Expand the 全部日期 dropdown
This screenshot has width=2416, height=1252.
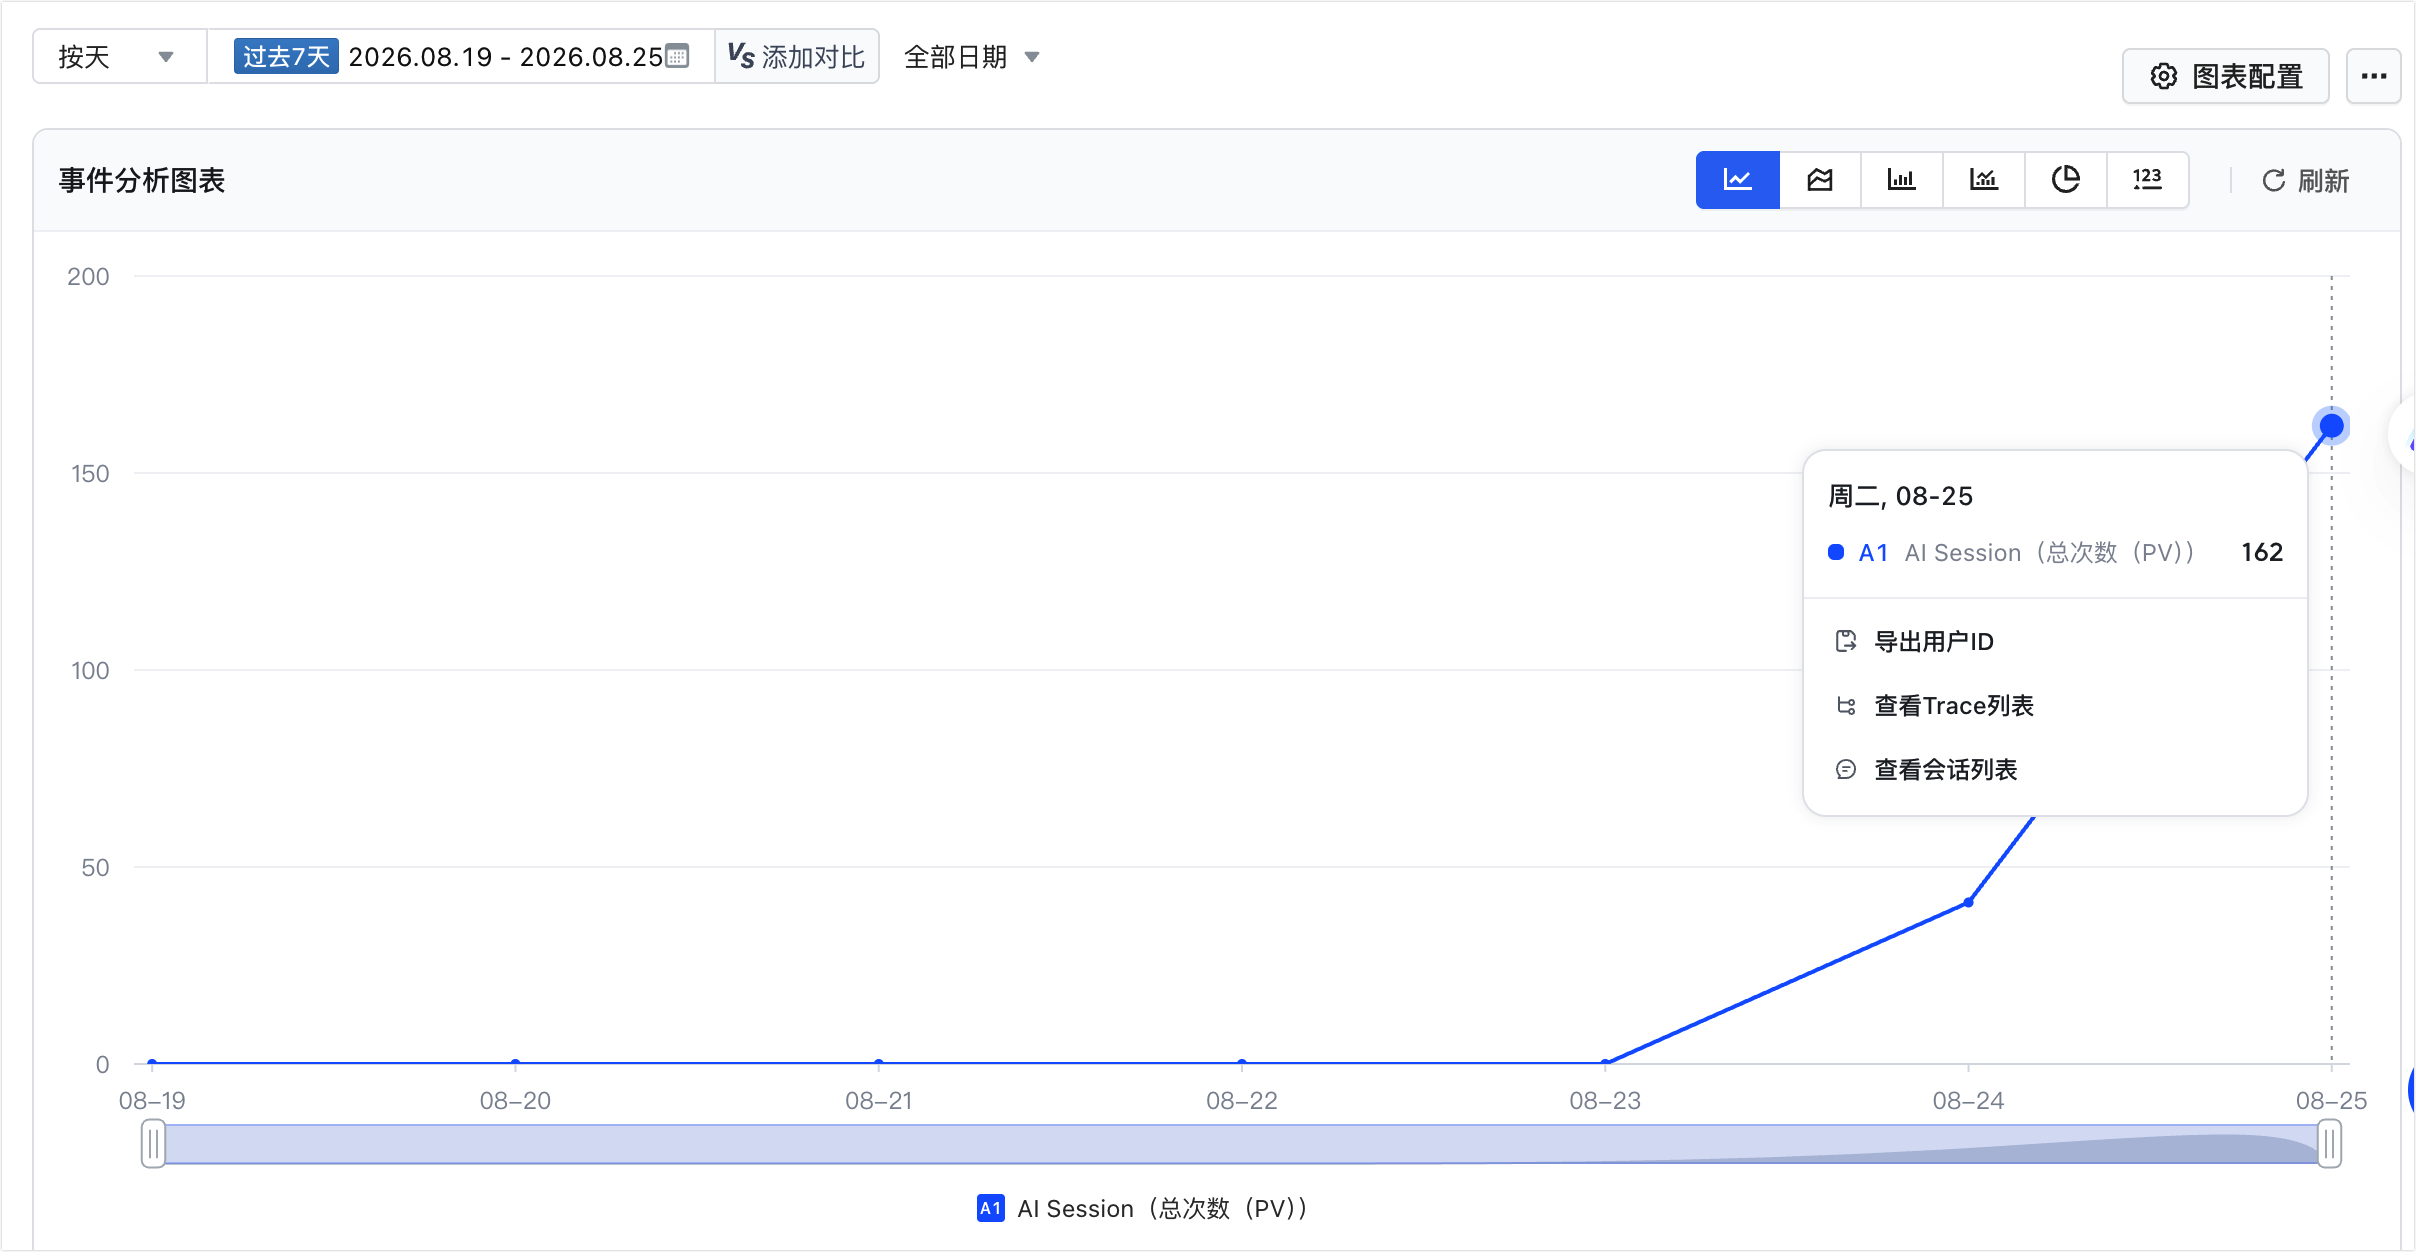click(972, 57)
